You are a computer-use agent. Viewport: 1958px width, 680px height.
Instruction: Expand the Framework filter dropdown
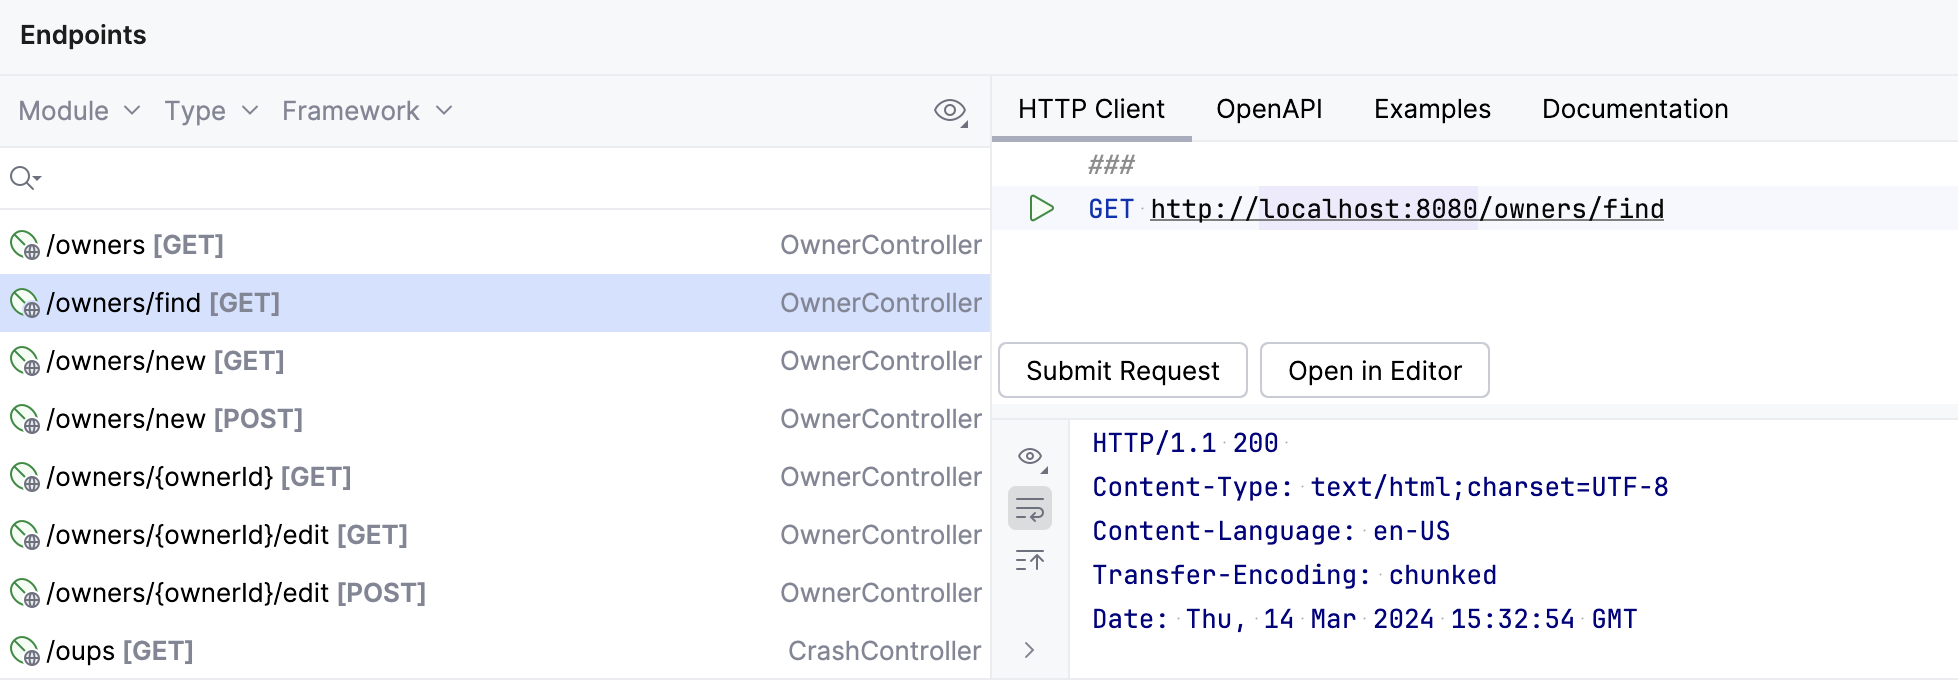click(367, 111)
